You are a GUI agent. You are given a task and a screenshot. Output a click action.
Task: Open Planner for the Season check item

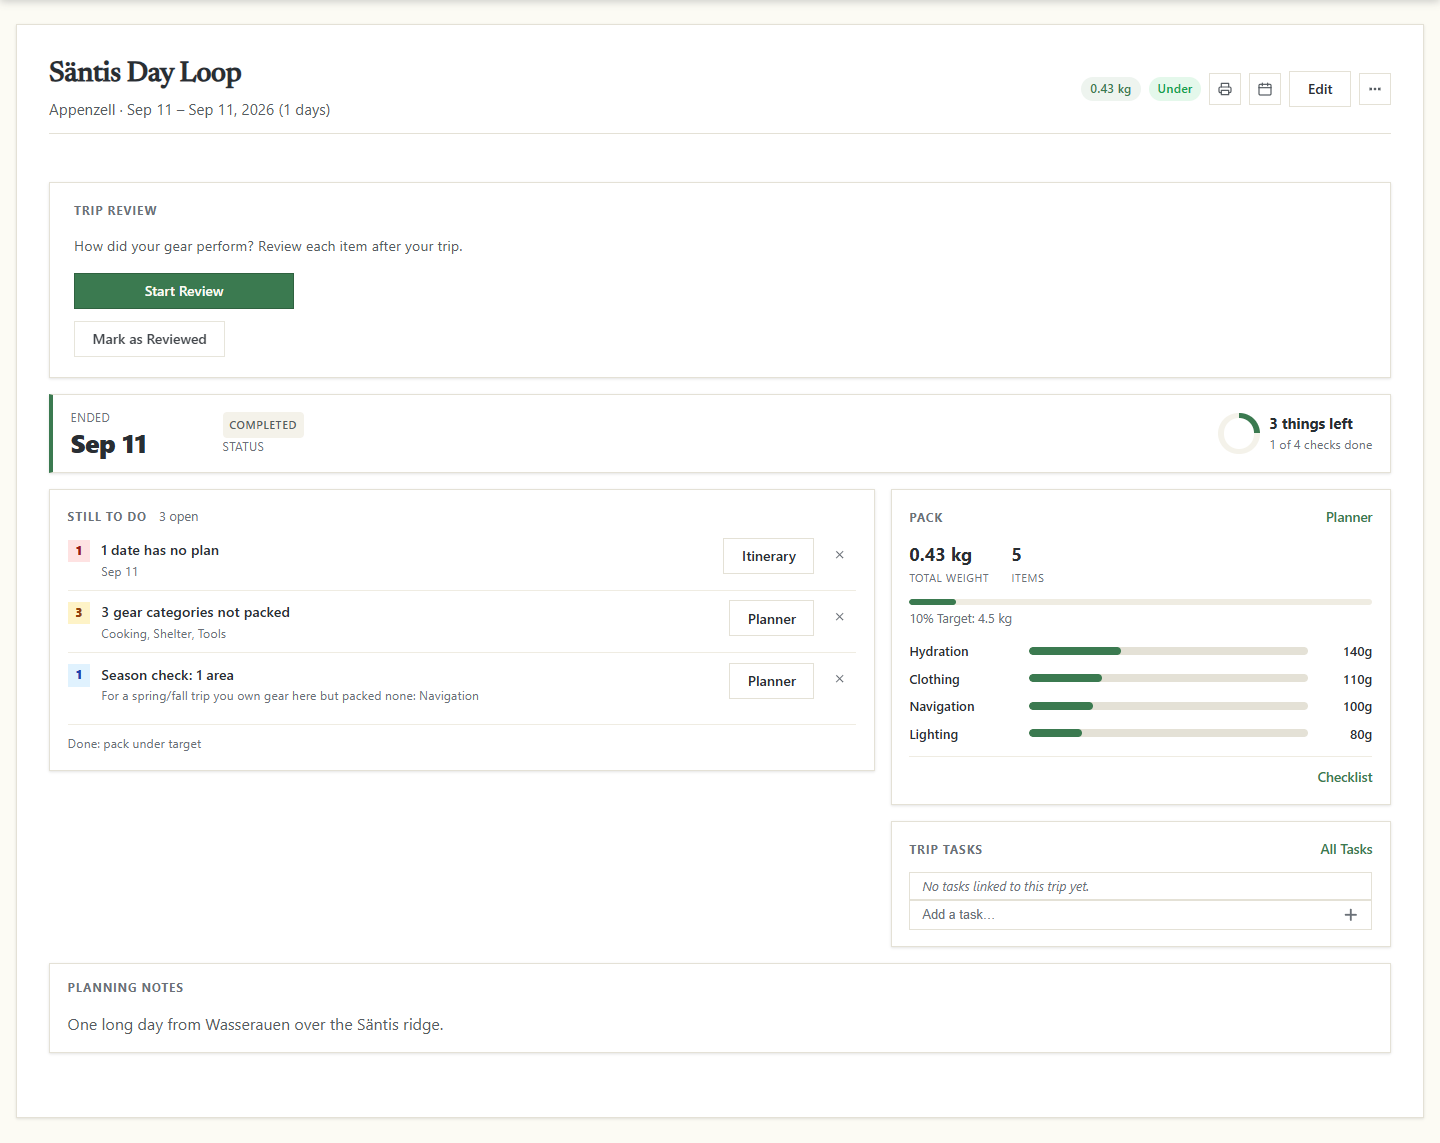[x=772, y=681]
